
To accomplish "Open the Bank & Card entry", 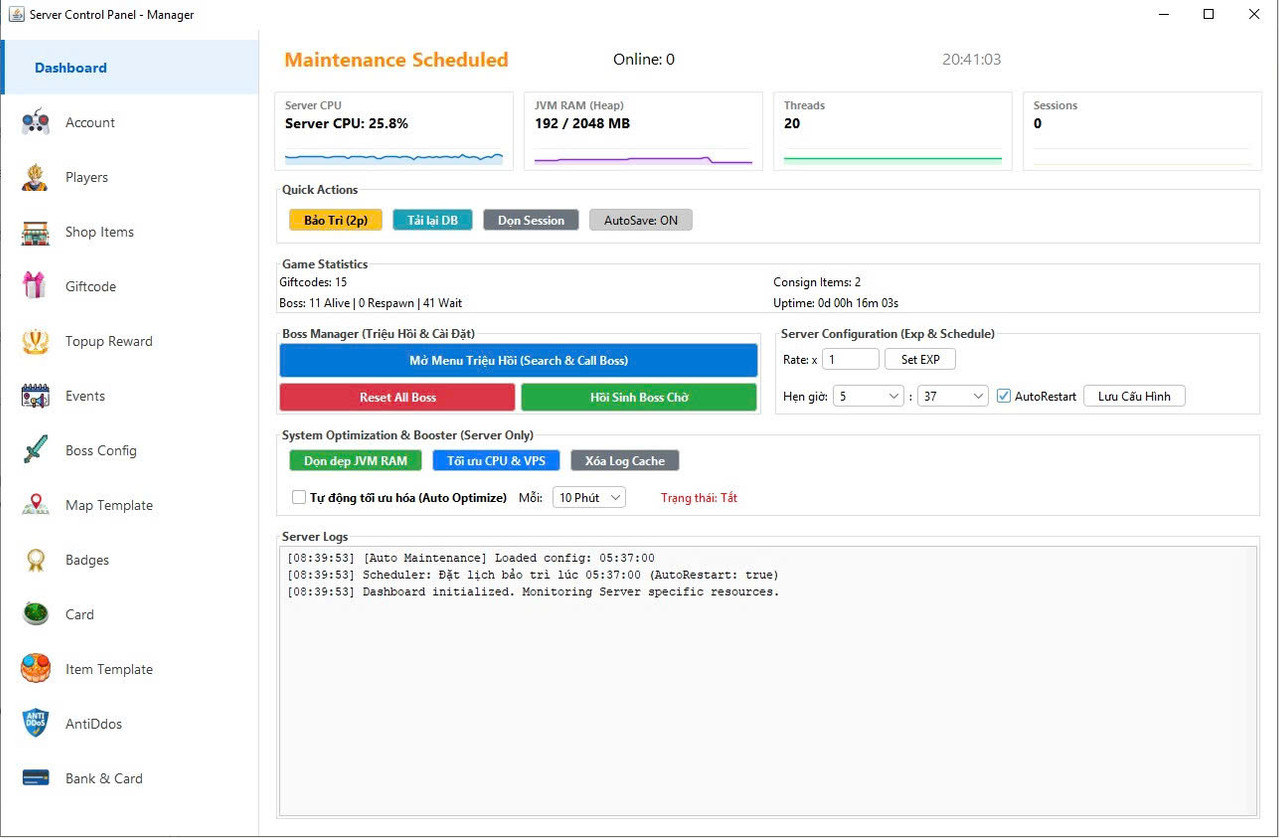I will [130, 778].
